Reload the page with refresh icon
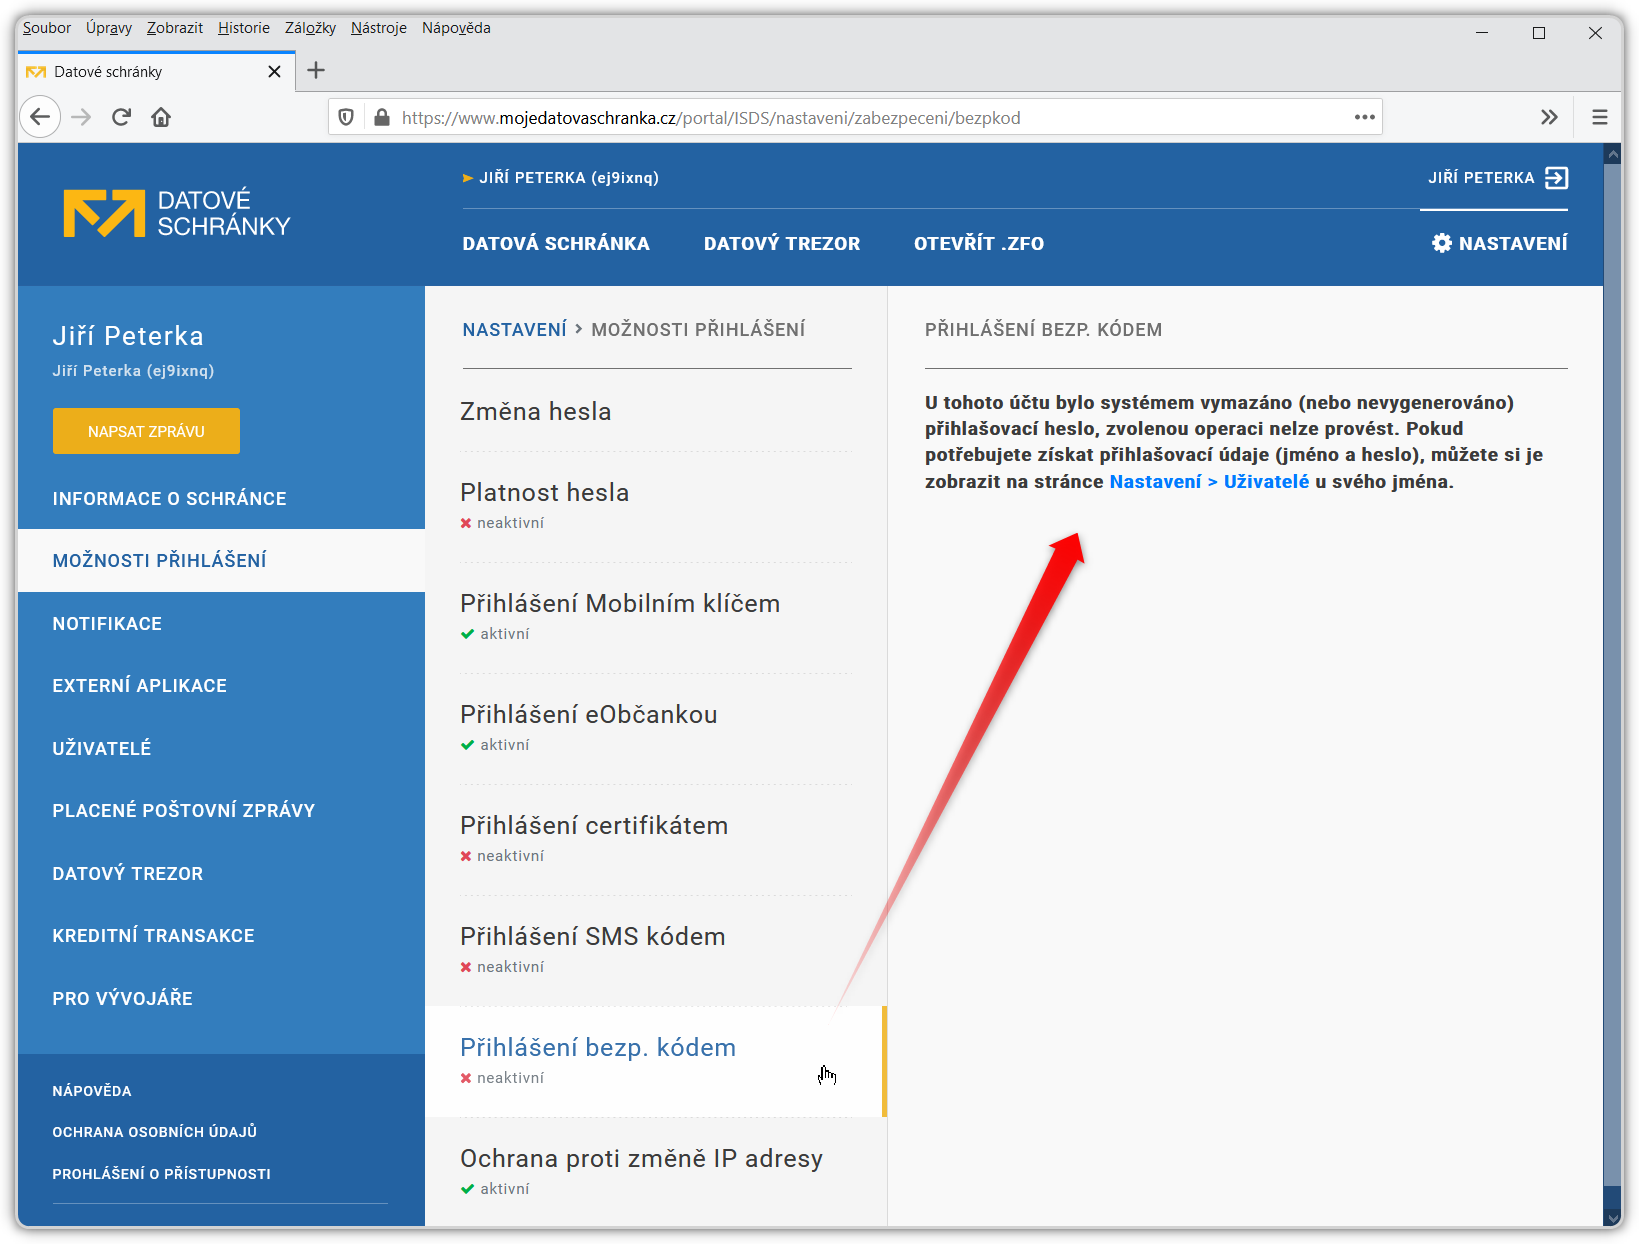The height and width of the screenshot is (1244, 1639). tap(121, 117)
